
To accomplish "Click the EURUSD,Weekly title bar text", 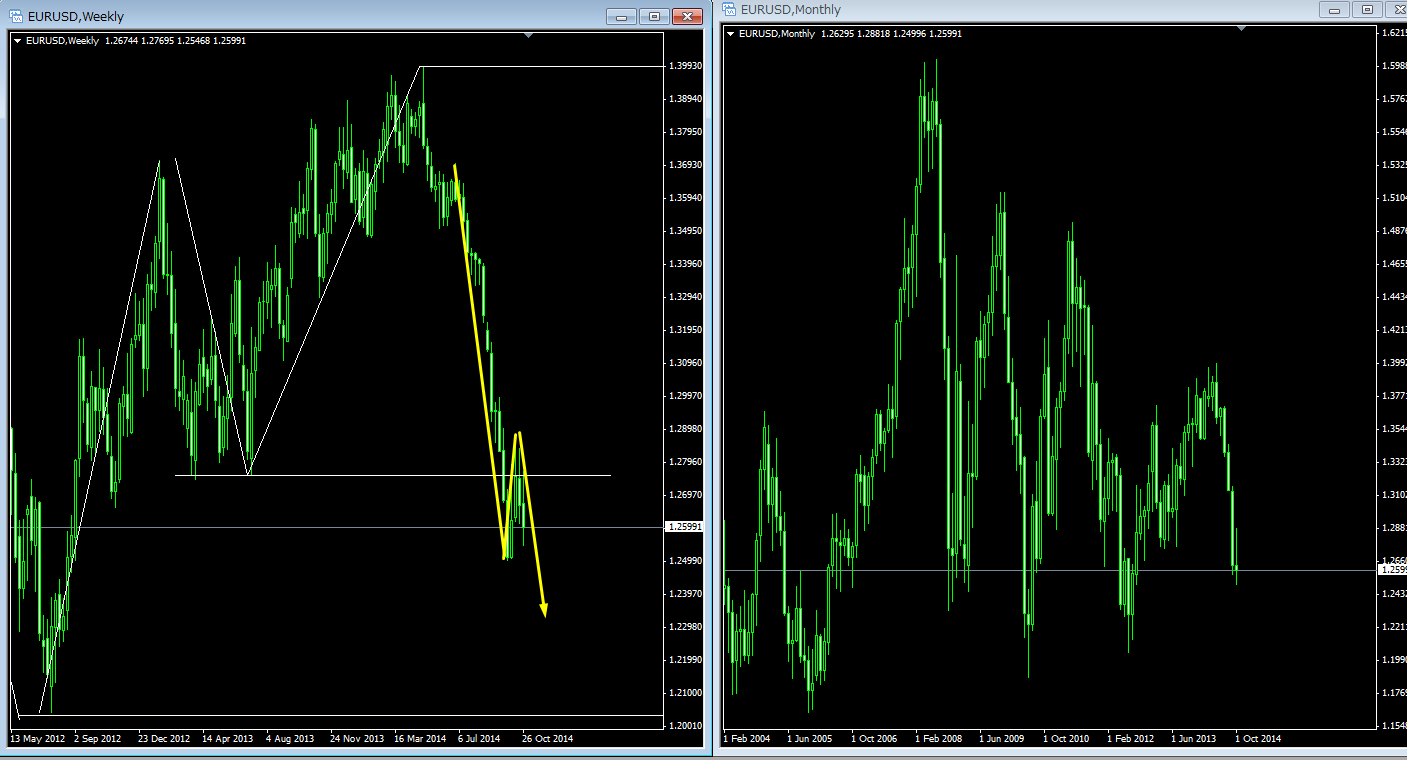I will click(x=76, y=17).
